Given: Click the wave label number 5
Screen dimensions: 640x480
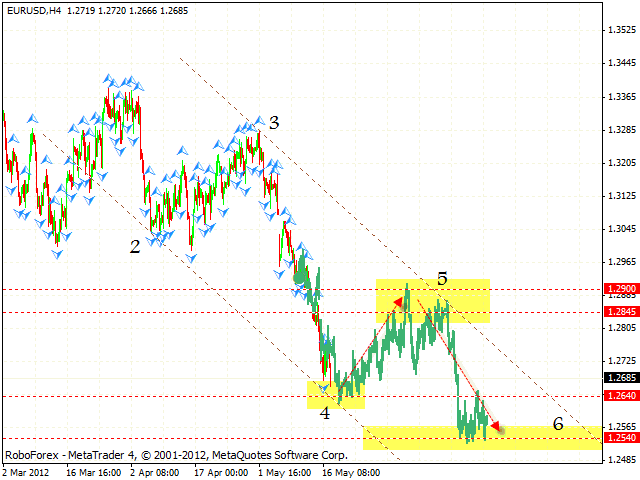Looking at the screenshot, I should coord(441,279).
